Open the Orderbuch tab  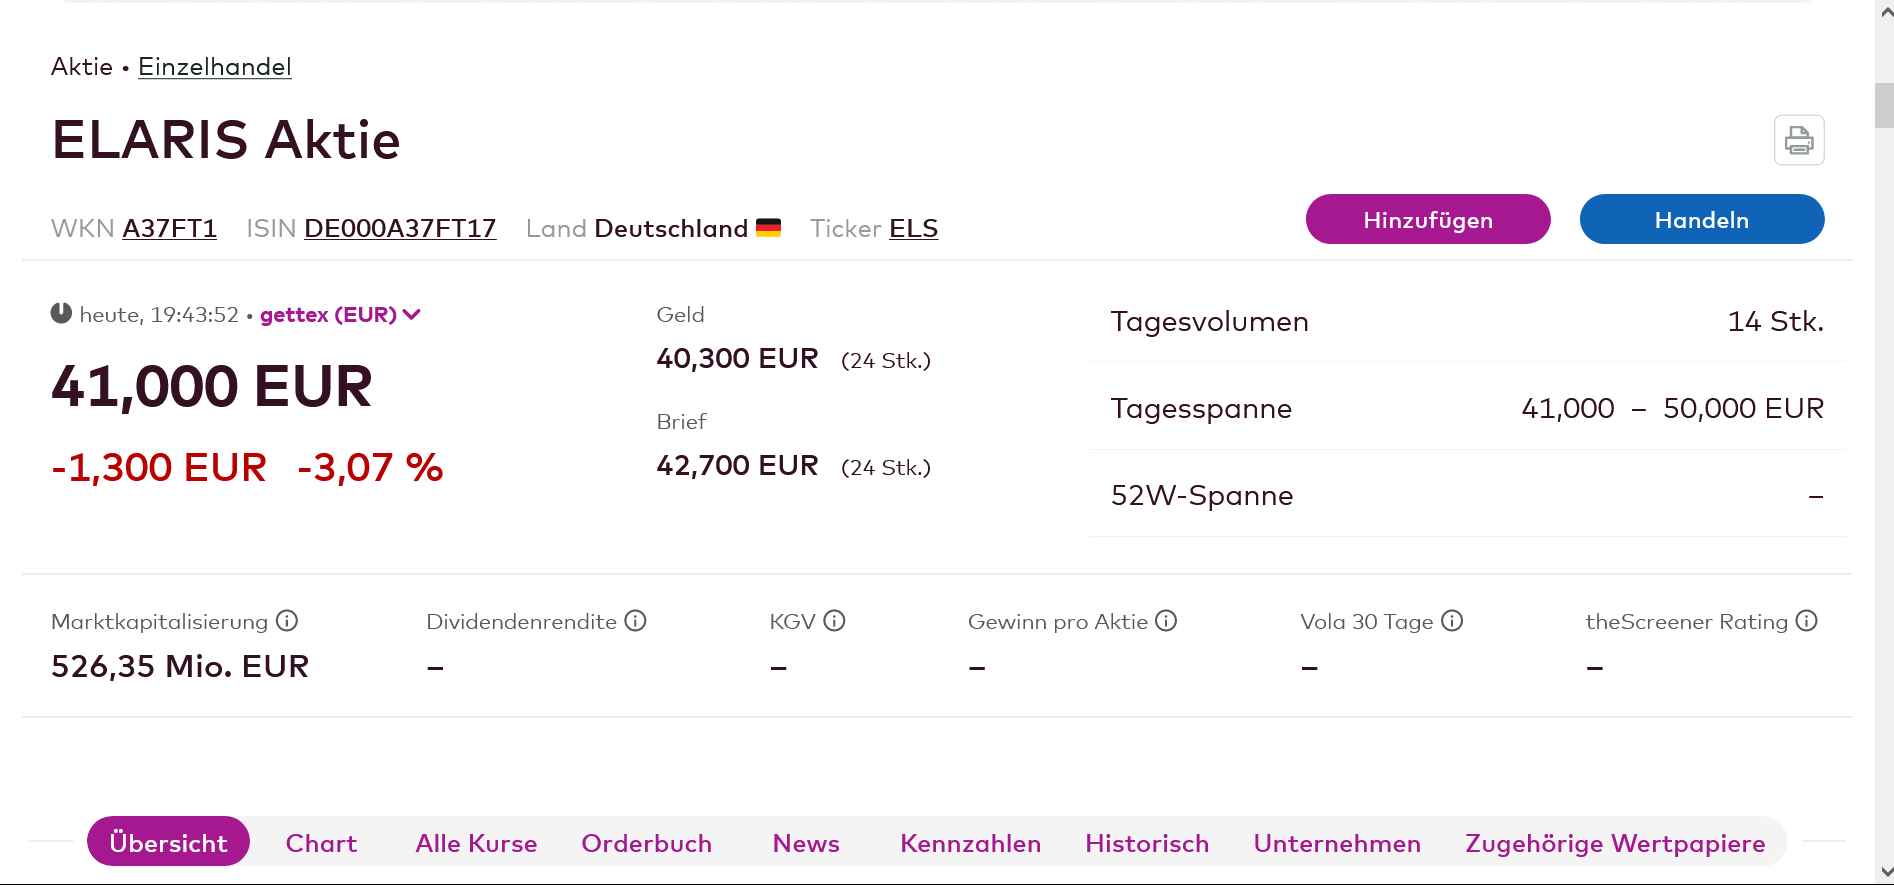[x=646, y=843]
